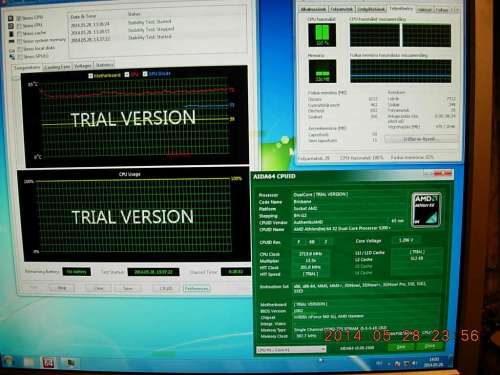This screenshot has width=500, height=375.
Task: Click the disk drive icon beside Stress local disks
Action: [x=12, y=50]
